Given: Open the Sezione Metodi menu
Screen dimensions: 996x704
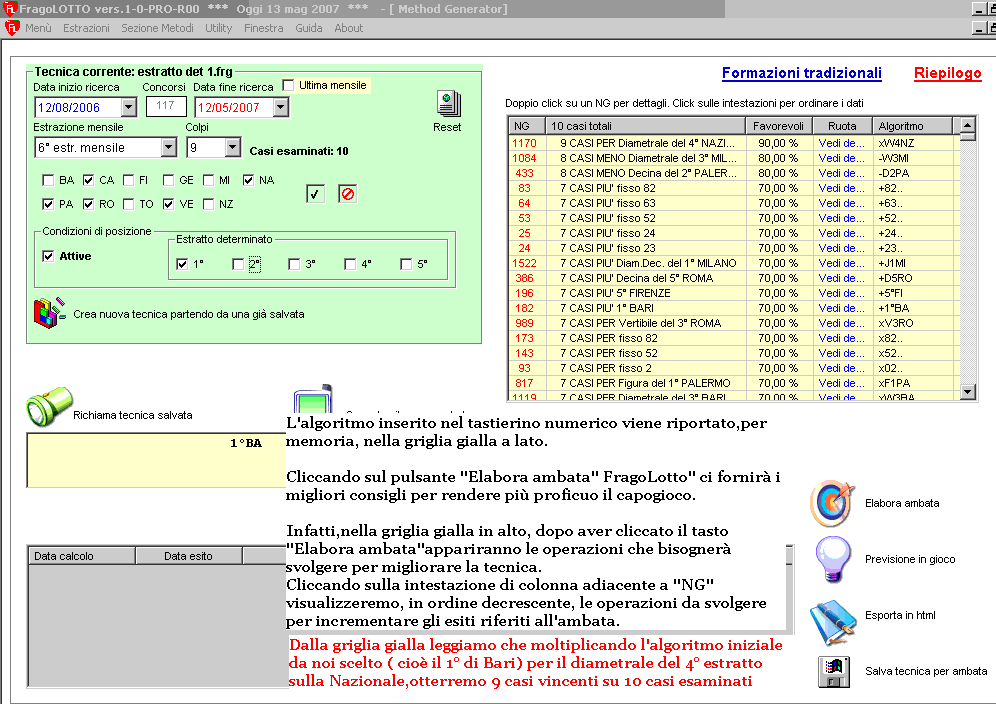Looking at the screenshot, I should [x=157, y=28].
